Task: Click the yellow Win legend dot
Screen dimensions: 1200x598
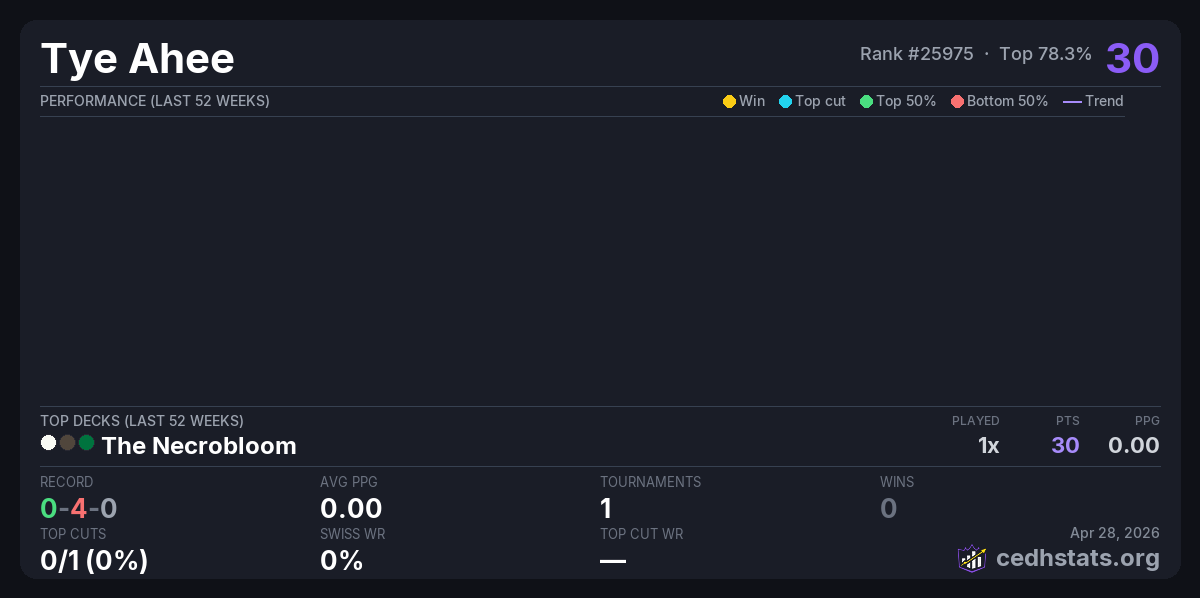Action: click(729, 101)
